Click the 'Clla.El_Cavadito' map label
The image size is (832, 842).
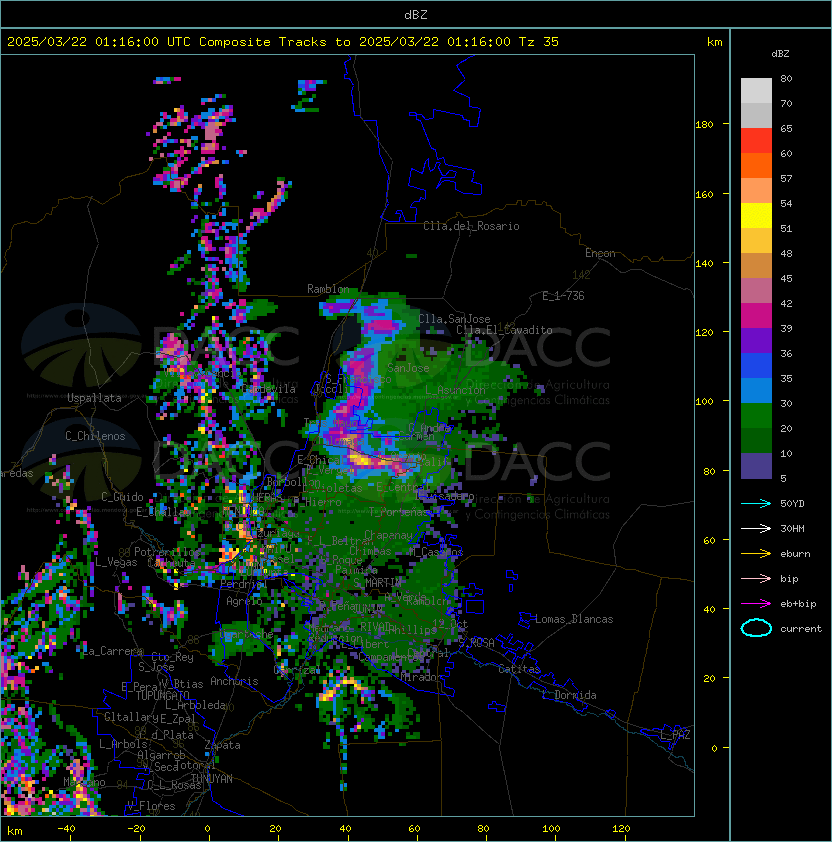click(x=504, y=330)
